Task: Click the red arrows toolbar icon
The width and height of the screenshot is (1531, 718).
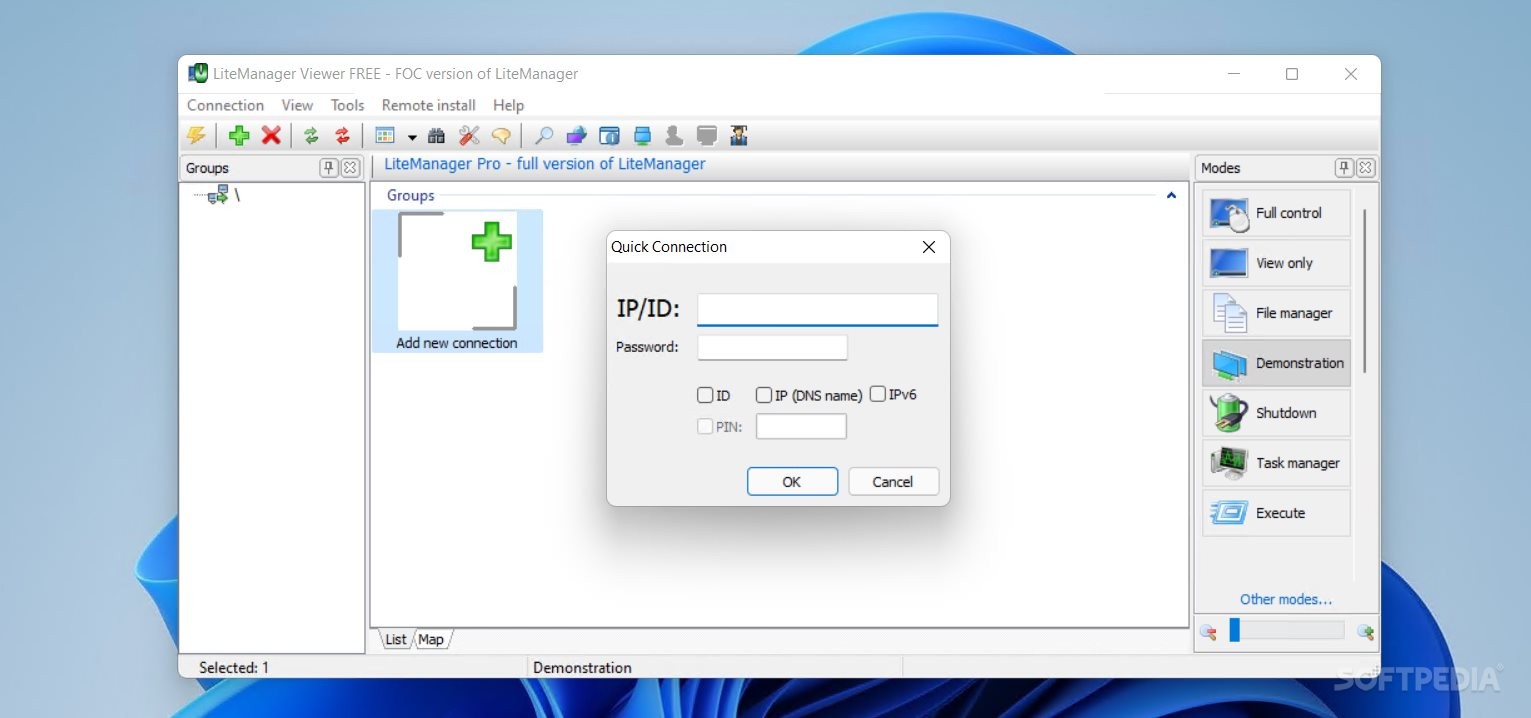Action: pyautogui.click(x=343, y=135)
